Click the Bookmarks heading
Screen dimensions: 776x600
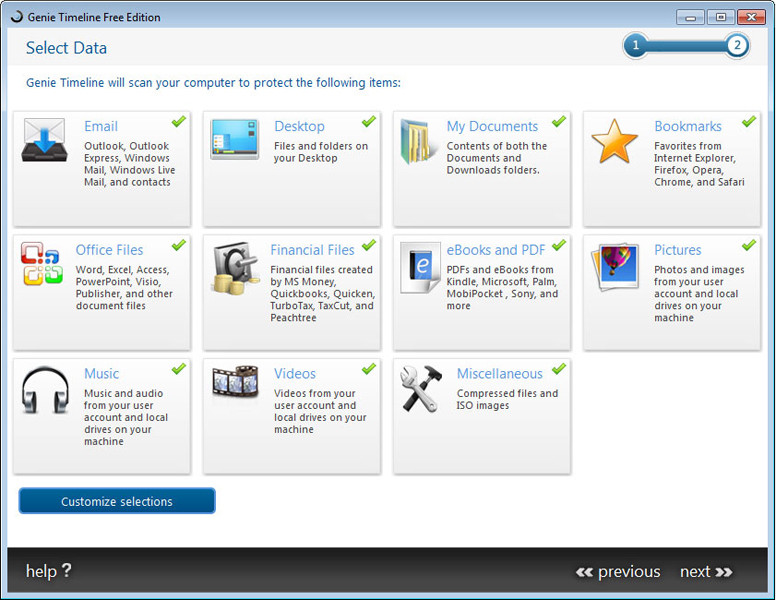point(688,126)
